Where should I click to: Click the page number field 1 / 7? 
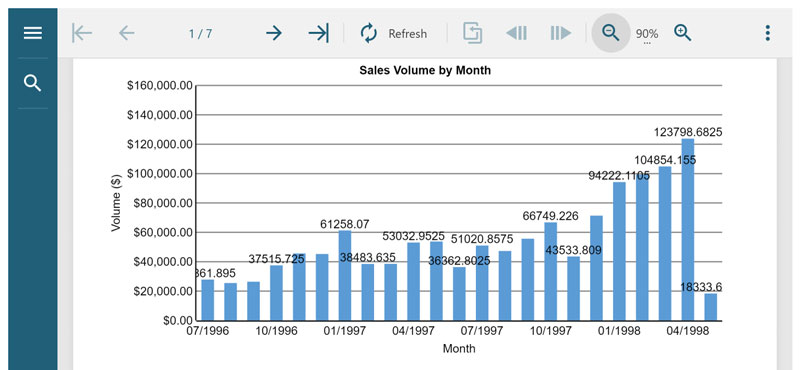pyautogui.click(x=201, y=34)
